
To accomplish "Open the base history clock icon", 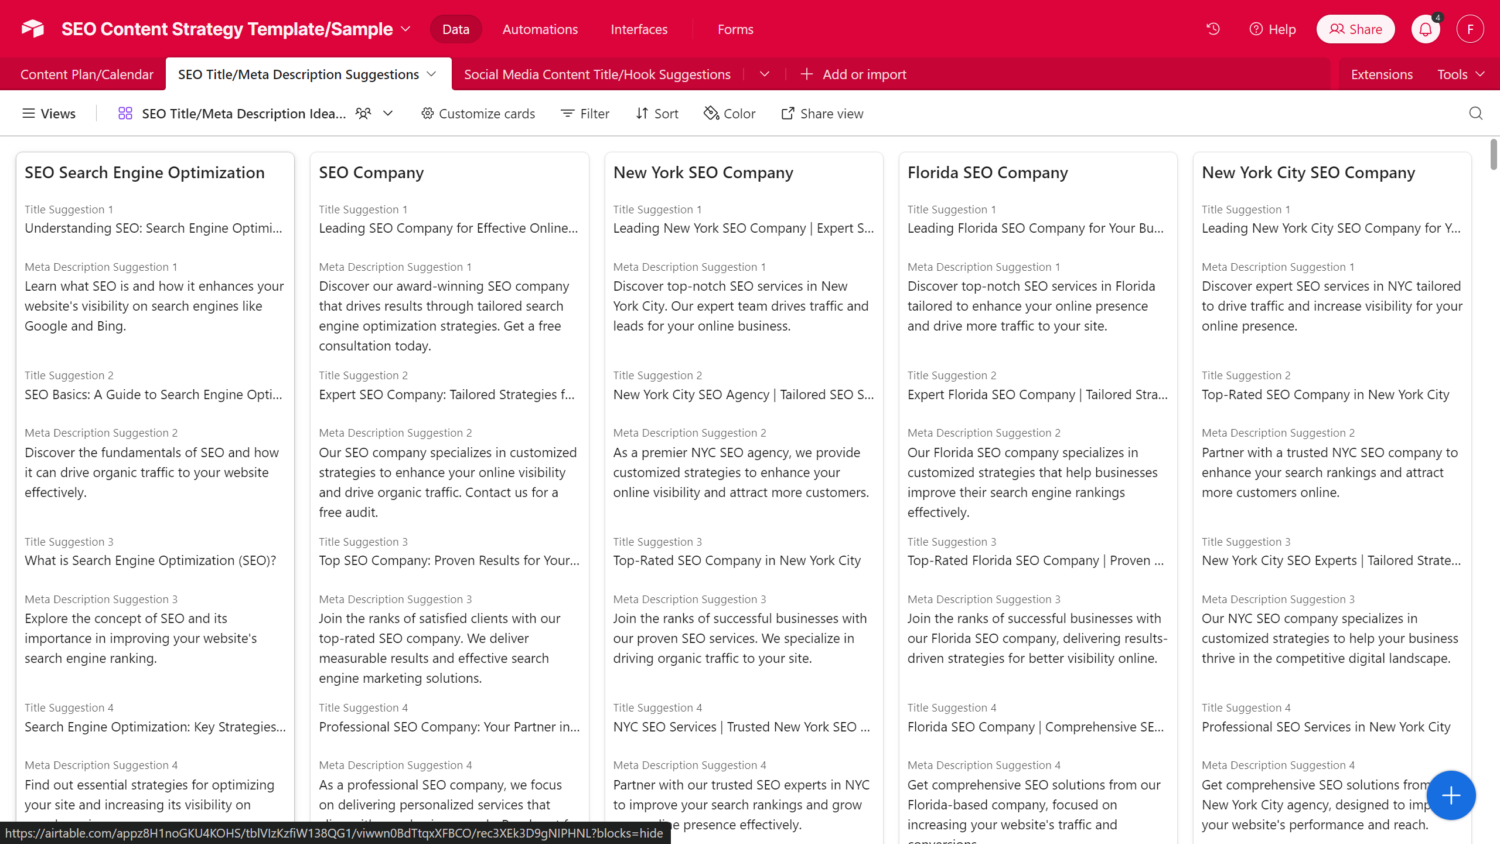I will coord(1213,29).
